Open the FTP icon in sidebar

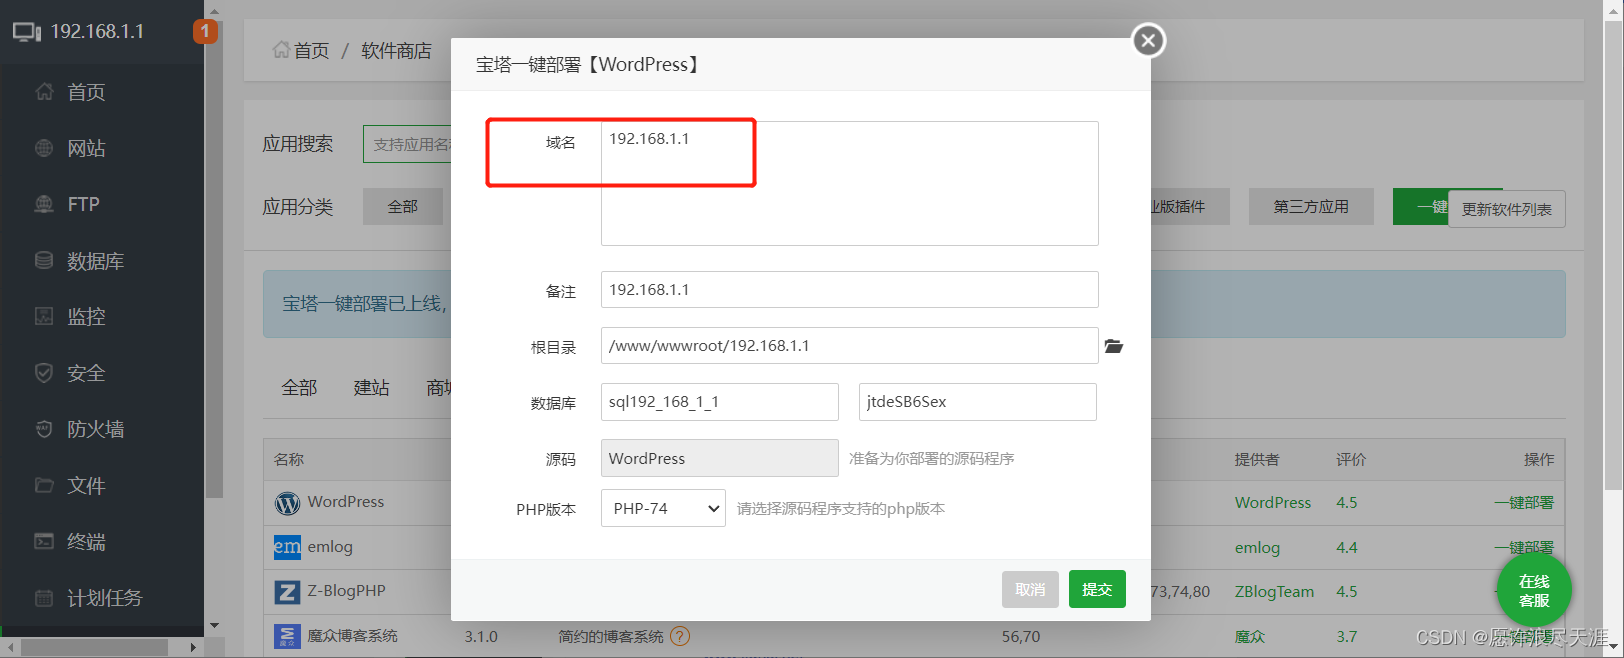(x=44, y=204)
